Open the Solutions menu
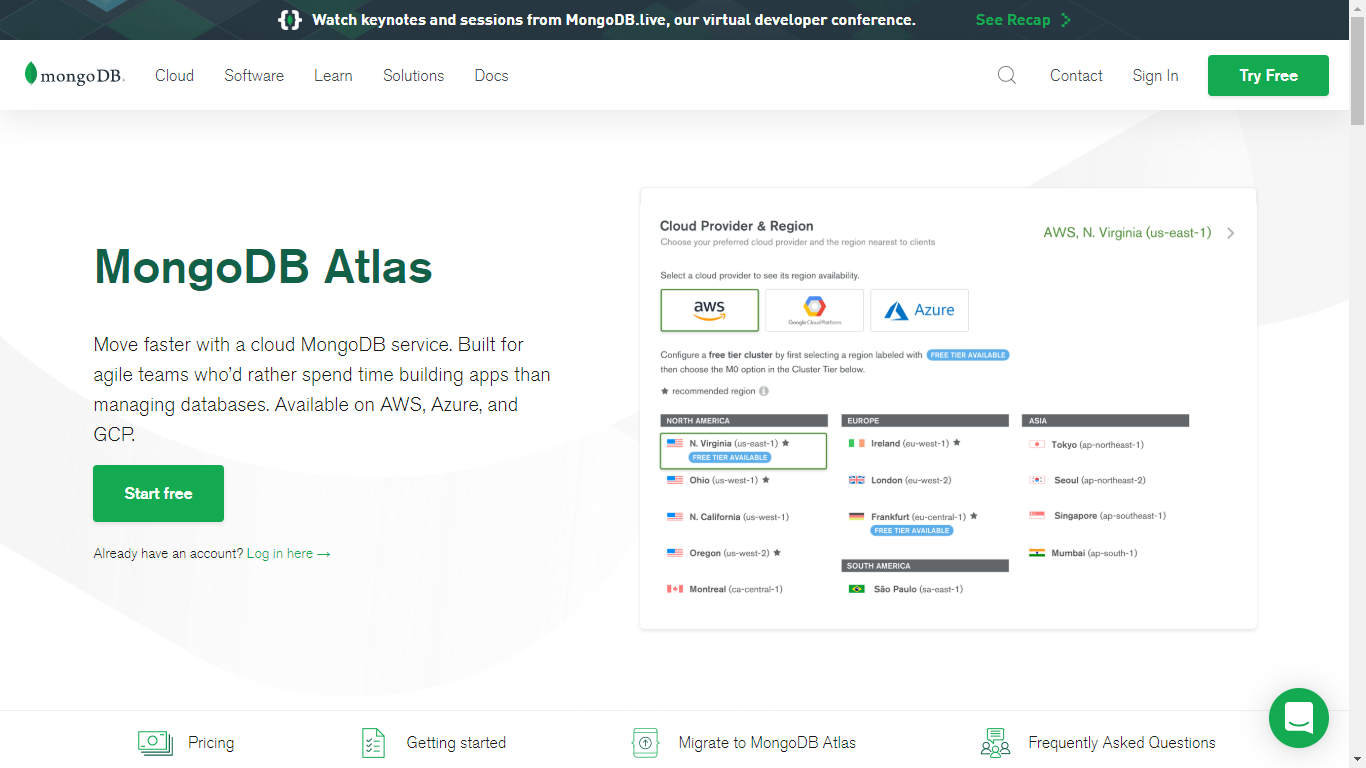 (413, 75)
